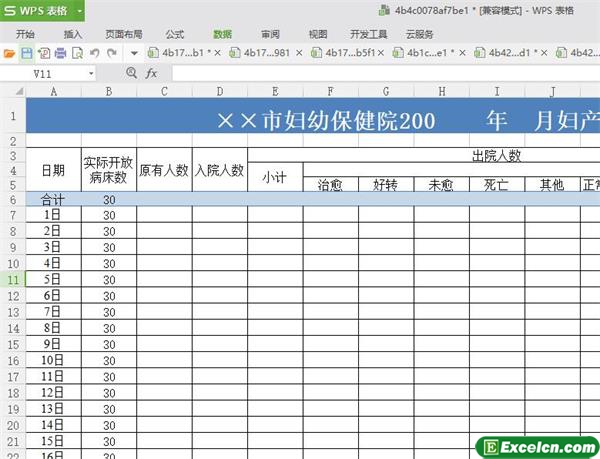This screenshot has height=459, width=600.
Task: Click the 日期 header cell
Action: pyautogui.click(x=54, y=169)
